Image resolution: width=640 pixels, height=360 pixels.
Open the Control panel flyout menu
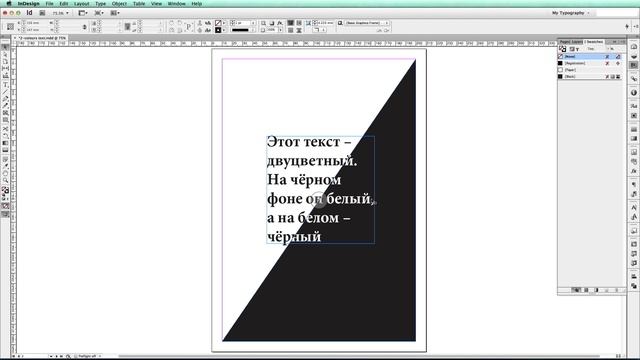pos(636,27)
